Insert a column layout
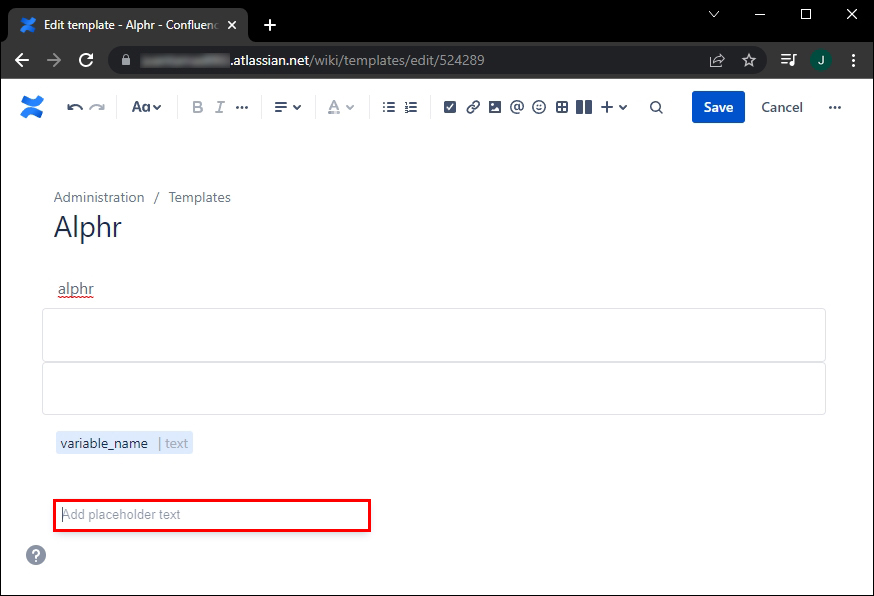874x596 pixels. point(584,107)
